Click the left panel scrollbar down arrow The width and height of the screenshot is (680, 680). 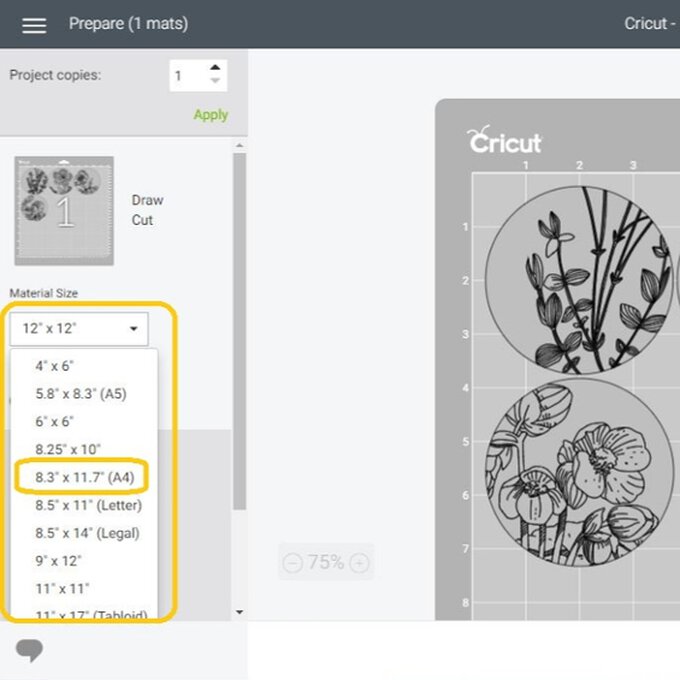pyautogui.click(x=239, y=612)
